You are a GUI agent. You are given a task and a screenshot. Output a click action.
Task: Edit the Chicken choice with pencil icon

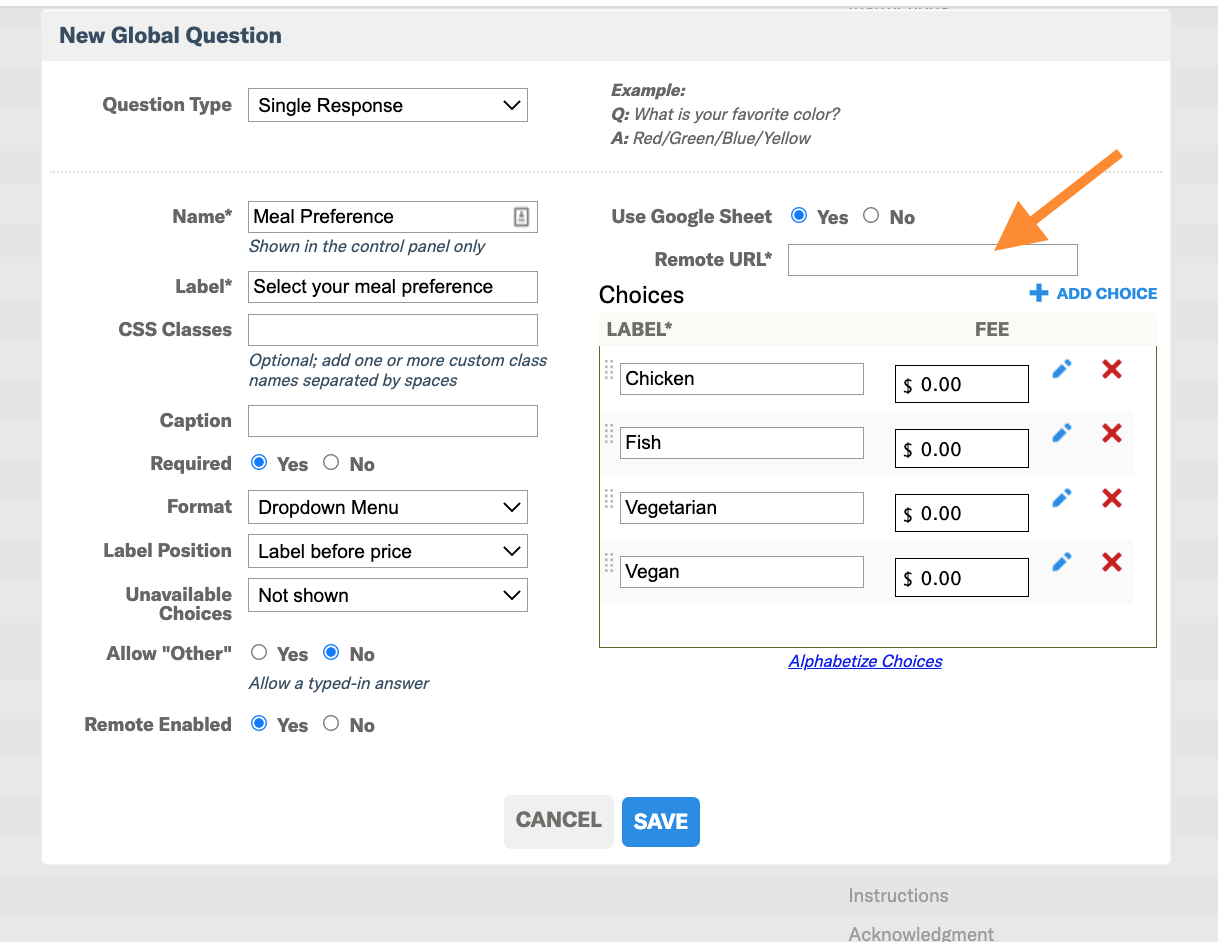pyautogui.click(x=1062, y=369)
